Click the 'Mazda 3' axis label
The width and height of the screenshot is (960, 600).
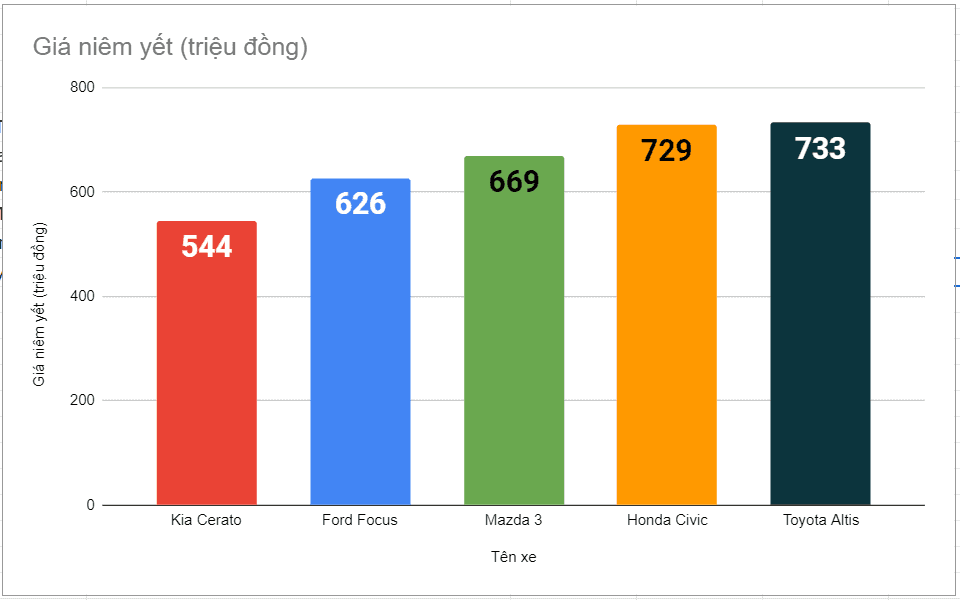(514, 520)
